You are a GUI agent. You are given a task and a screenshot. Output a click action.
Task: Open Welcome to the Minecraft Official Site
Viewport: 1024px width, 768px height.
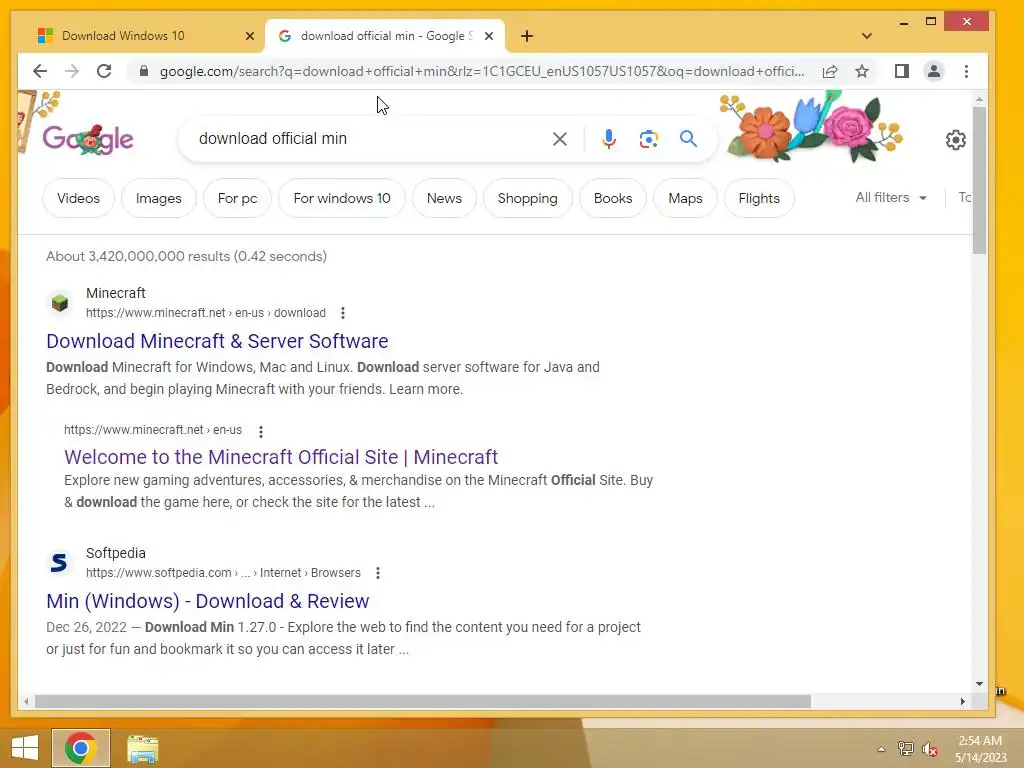(x=281, y=456)
